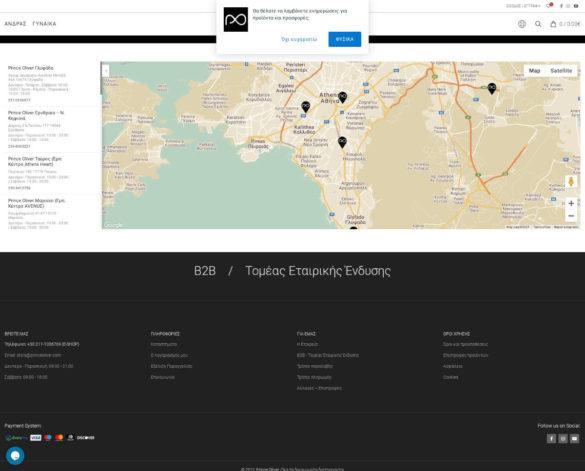Open Instagram icon in top bar
This screenshot has width=585, height=471.
(x=568, y=6)
